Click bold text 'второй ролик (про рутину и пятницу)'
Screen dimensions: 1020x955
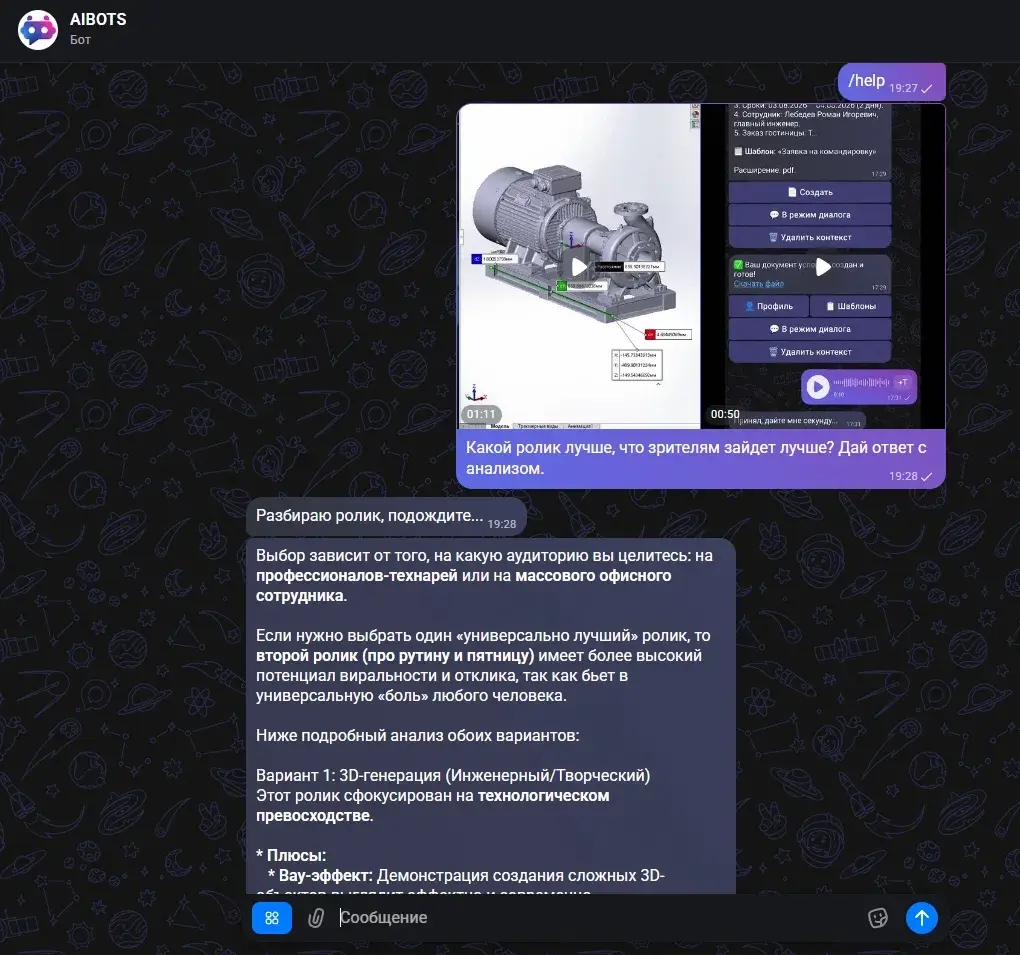point(395,656)
